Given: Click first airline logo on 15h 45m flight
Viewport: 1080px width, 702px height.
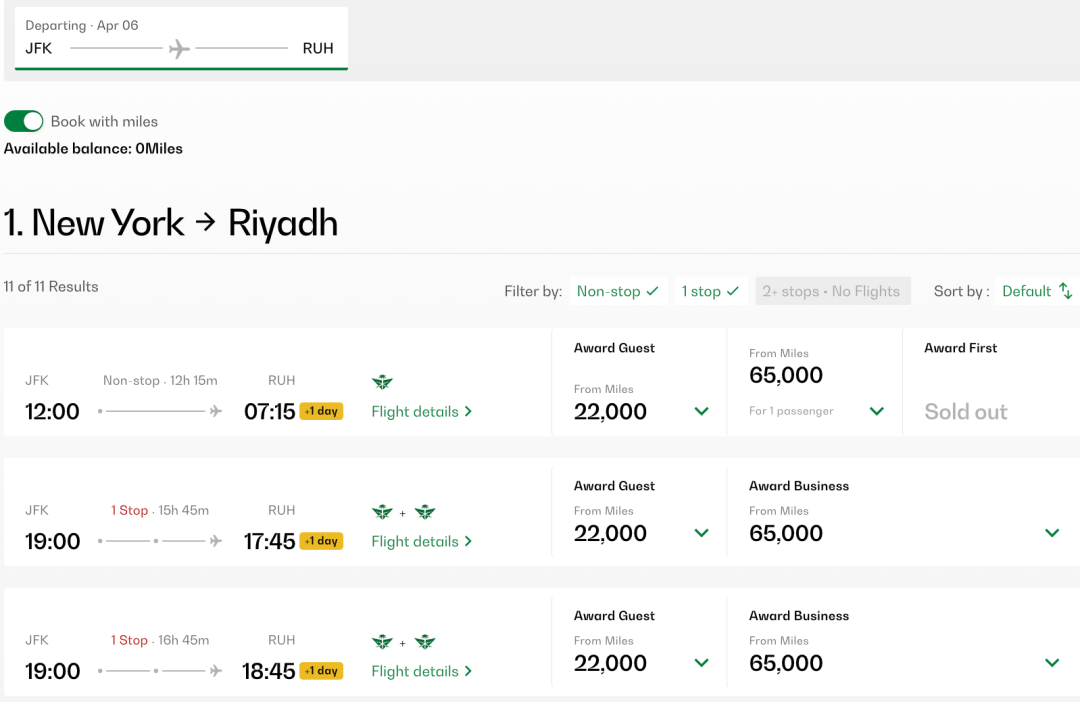Looking at the screenshot, I should [x=382, y=512].
